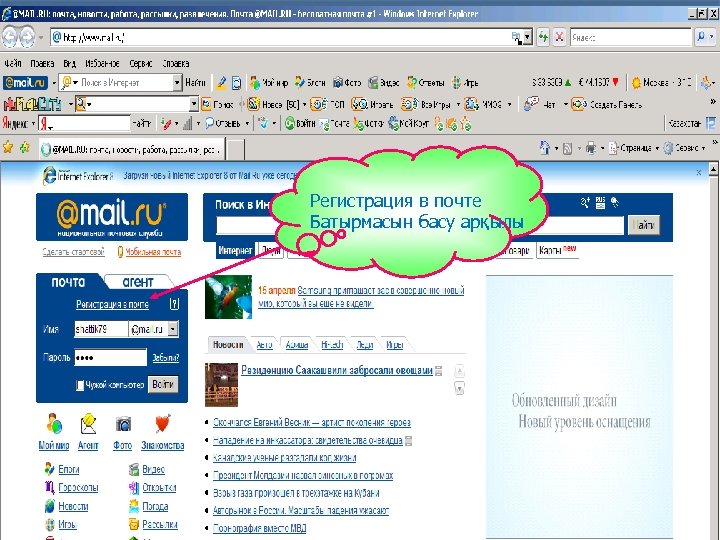The image size is (720, 540).
Task: Open Видео in the Mail.ru toolbar
Action: coord(384,83)
